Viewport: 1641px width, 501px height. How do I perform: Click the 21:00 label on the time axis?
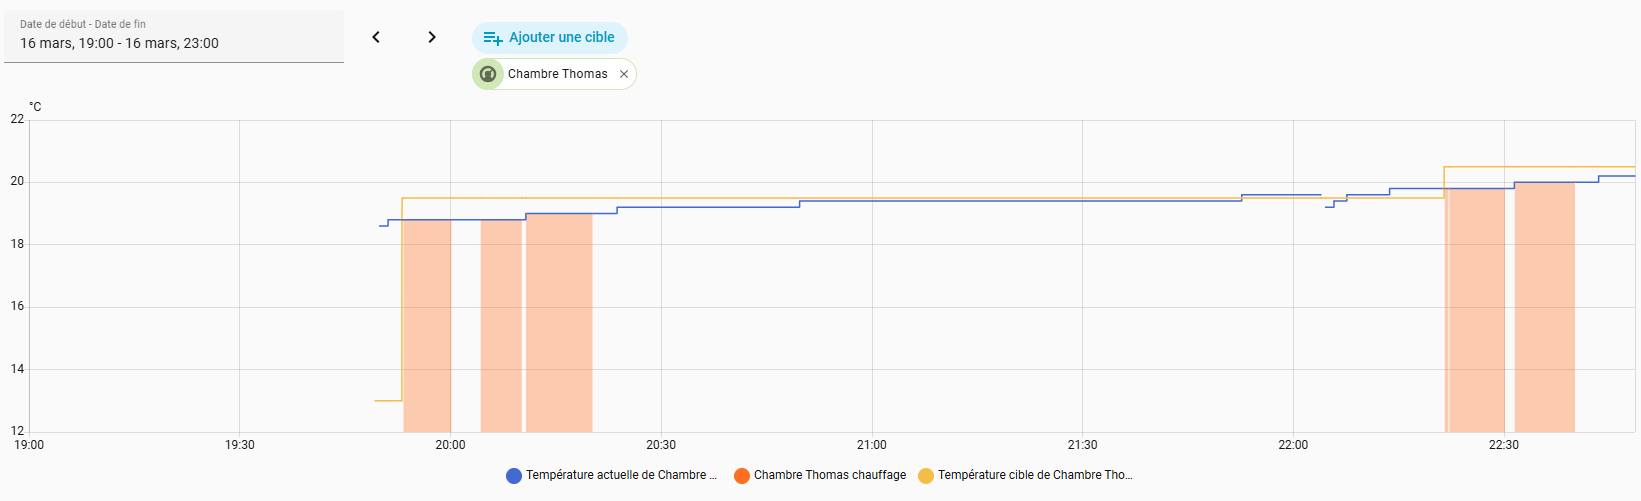pos(872,445)
